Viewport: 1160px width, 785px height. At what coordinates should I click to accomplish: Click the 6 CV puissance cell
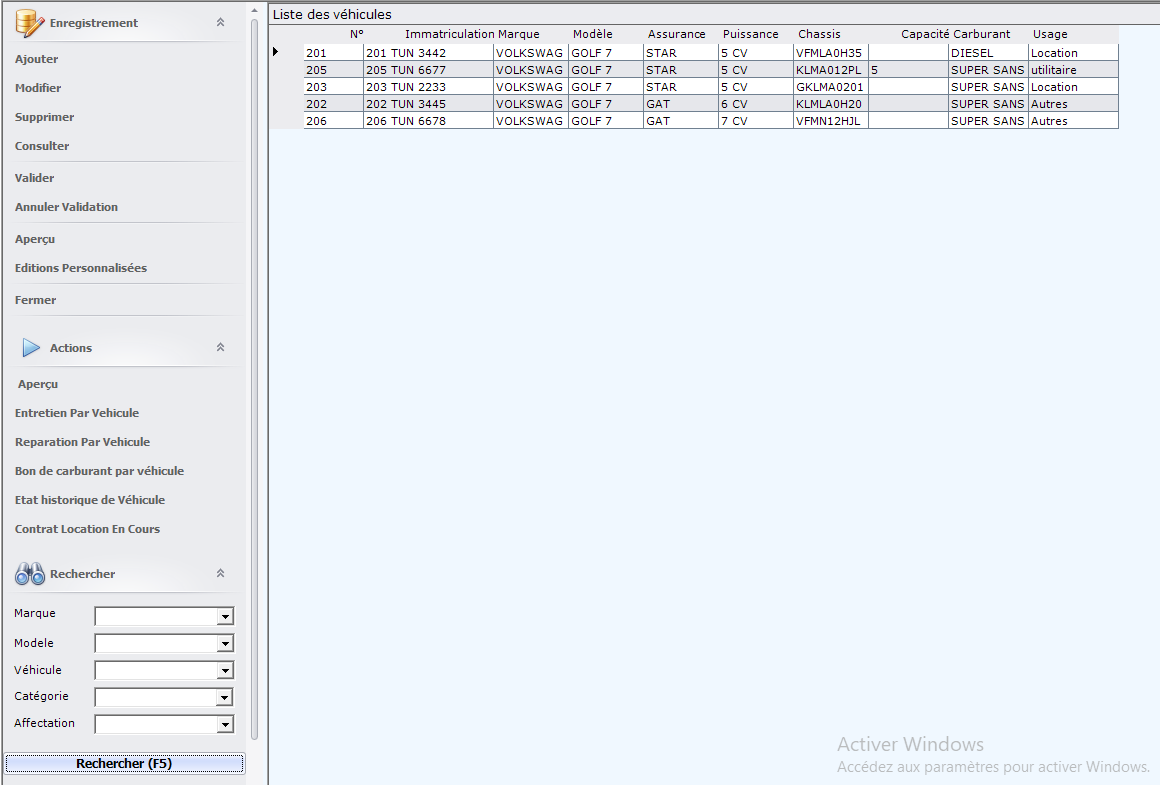click(755, 104)
